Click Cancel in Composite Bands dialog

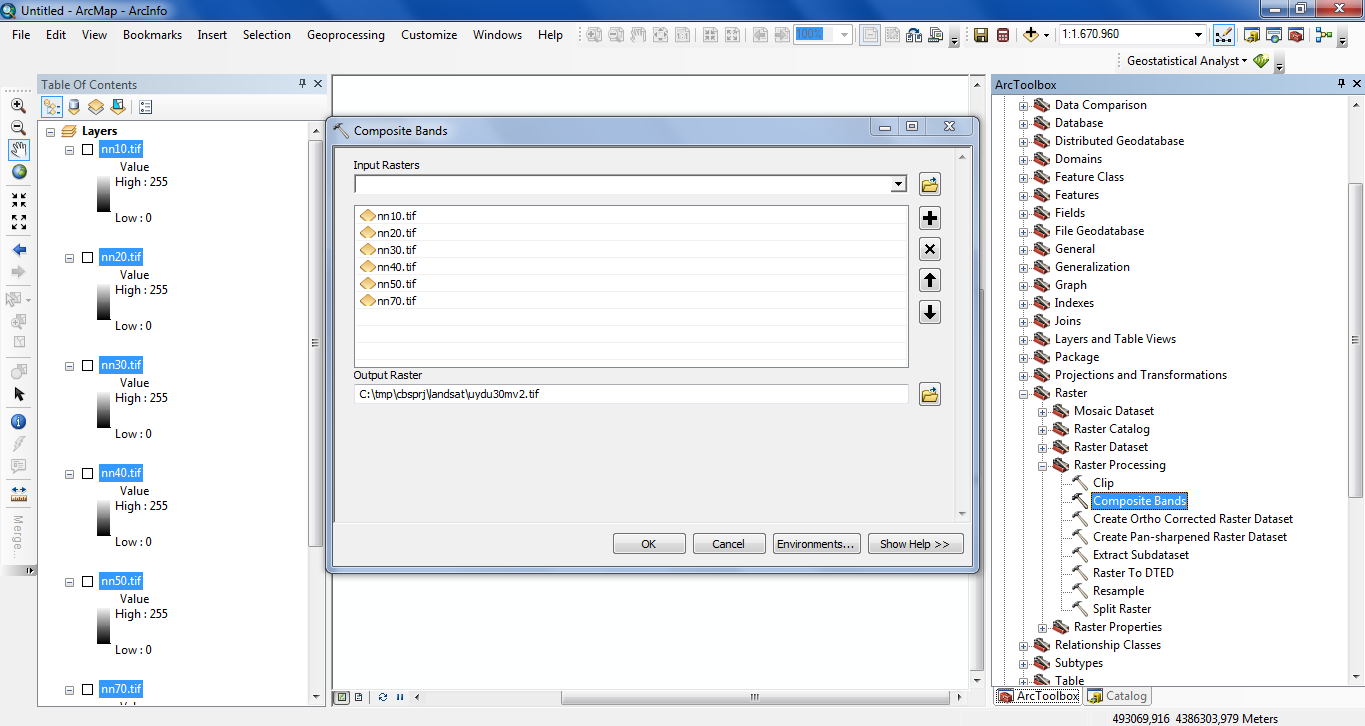(728, 544)
